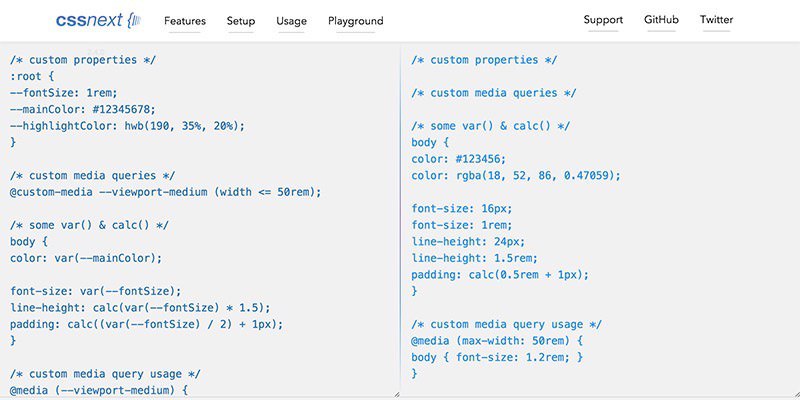Go to the Setup section

click(241, 21)
